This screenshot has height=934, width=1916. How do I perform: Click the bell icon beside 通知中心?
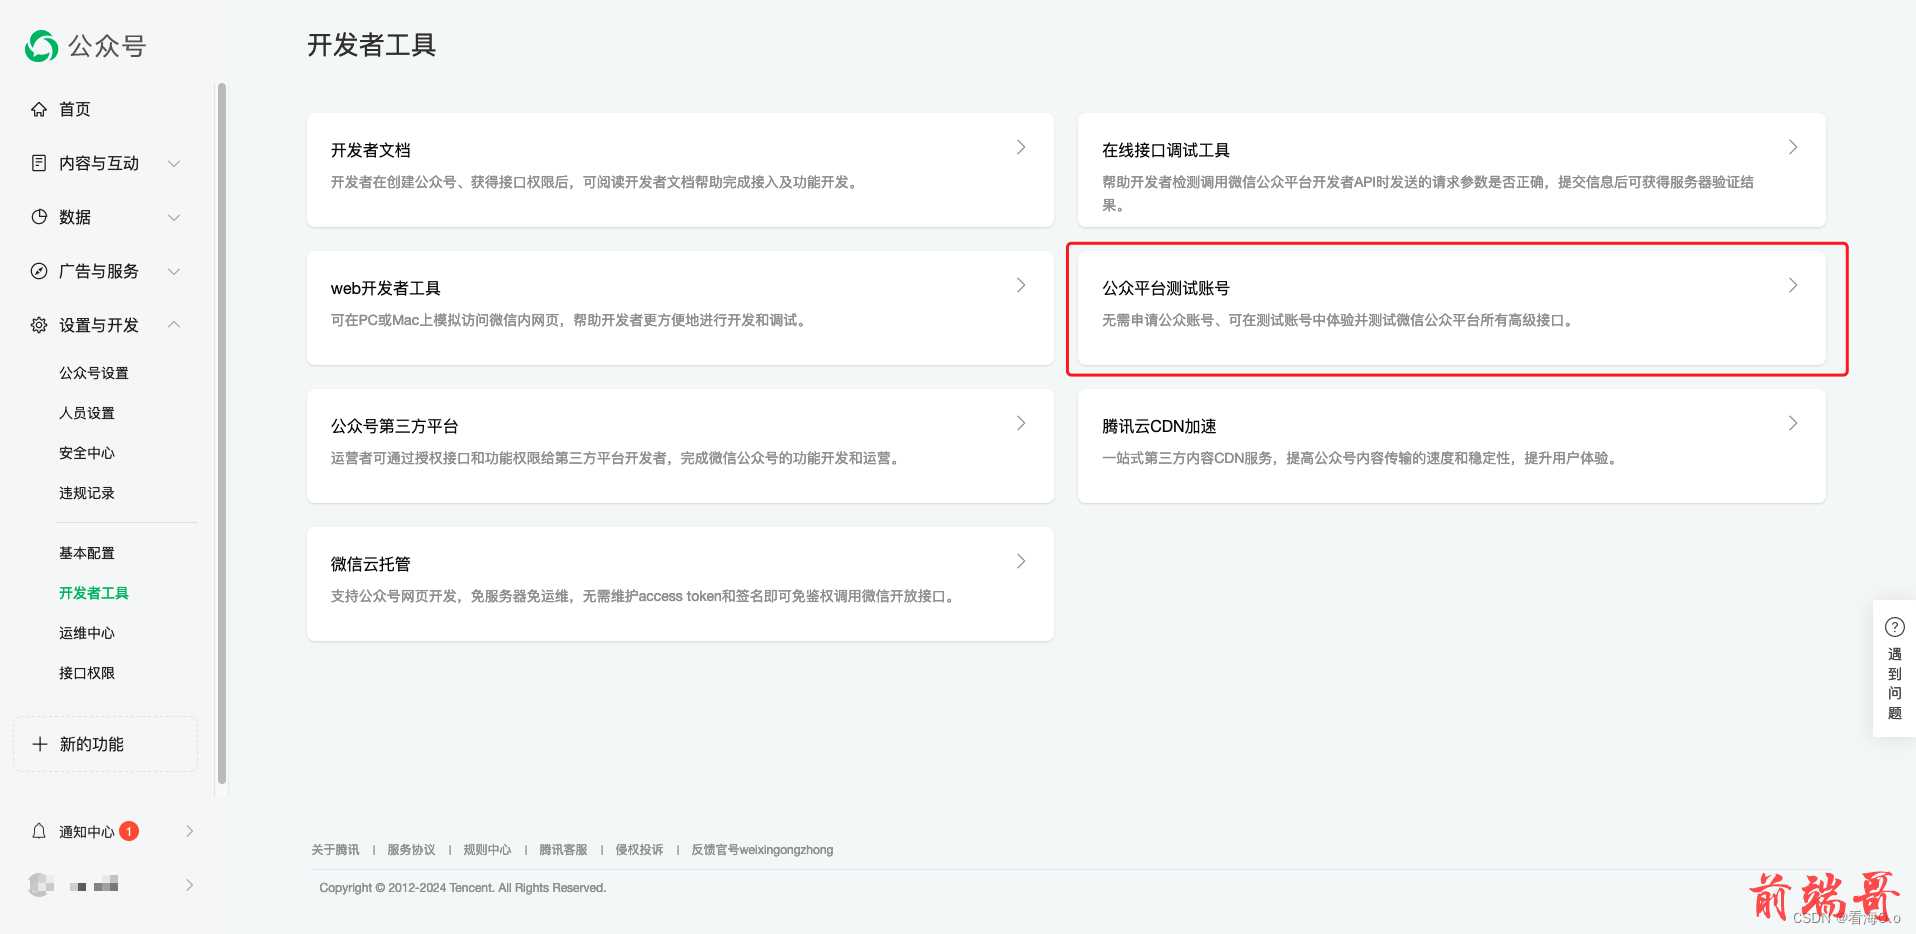tap(39, 831)
